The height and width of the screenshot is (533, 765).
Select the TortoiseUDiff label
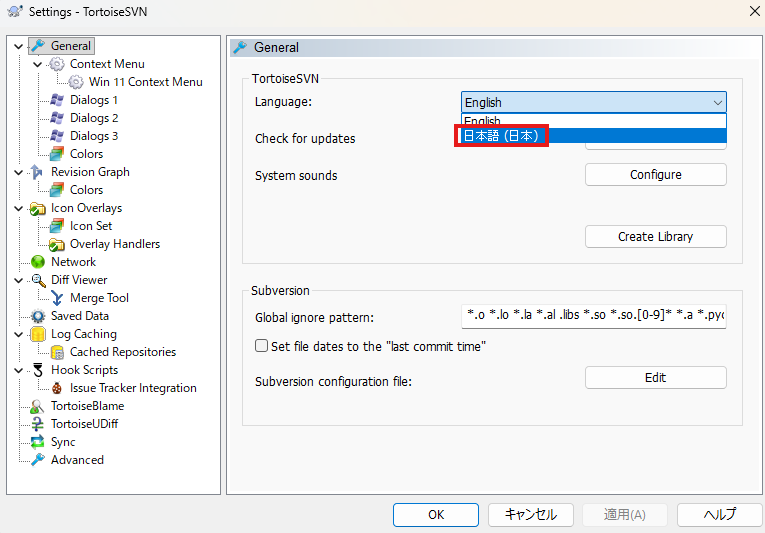point(84,424)
